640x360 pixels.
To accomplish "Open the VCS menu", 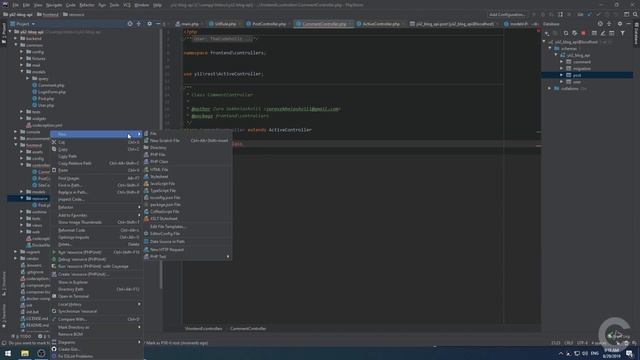I will [x=127, y=5].
